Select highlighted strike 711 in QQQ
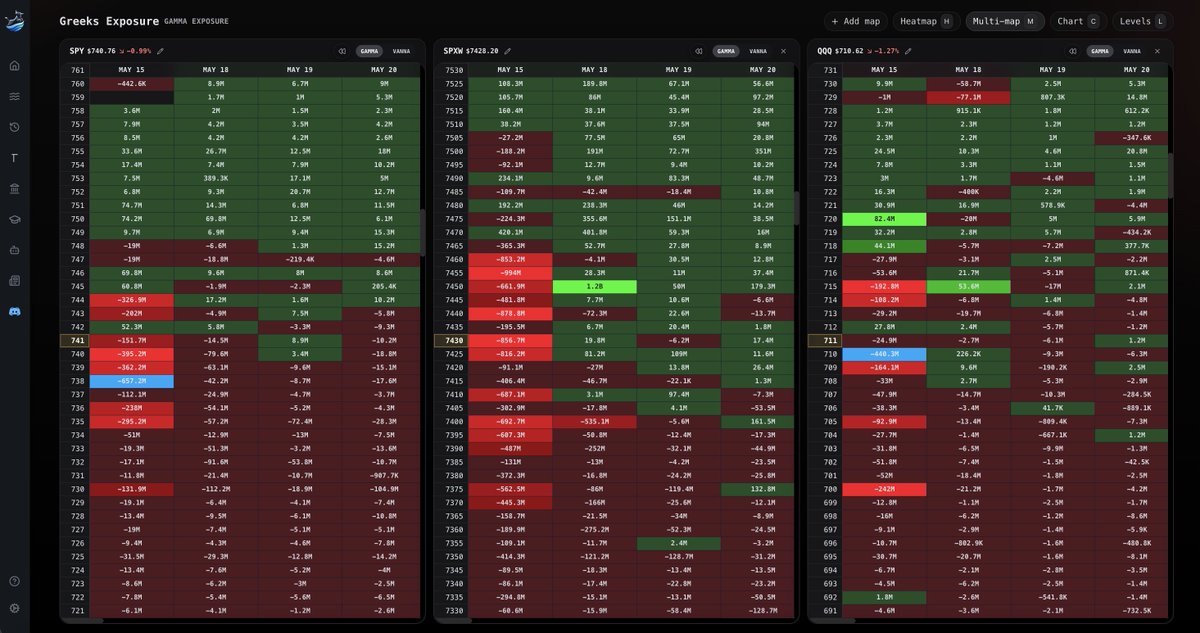 pos(826,341)
